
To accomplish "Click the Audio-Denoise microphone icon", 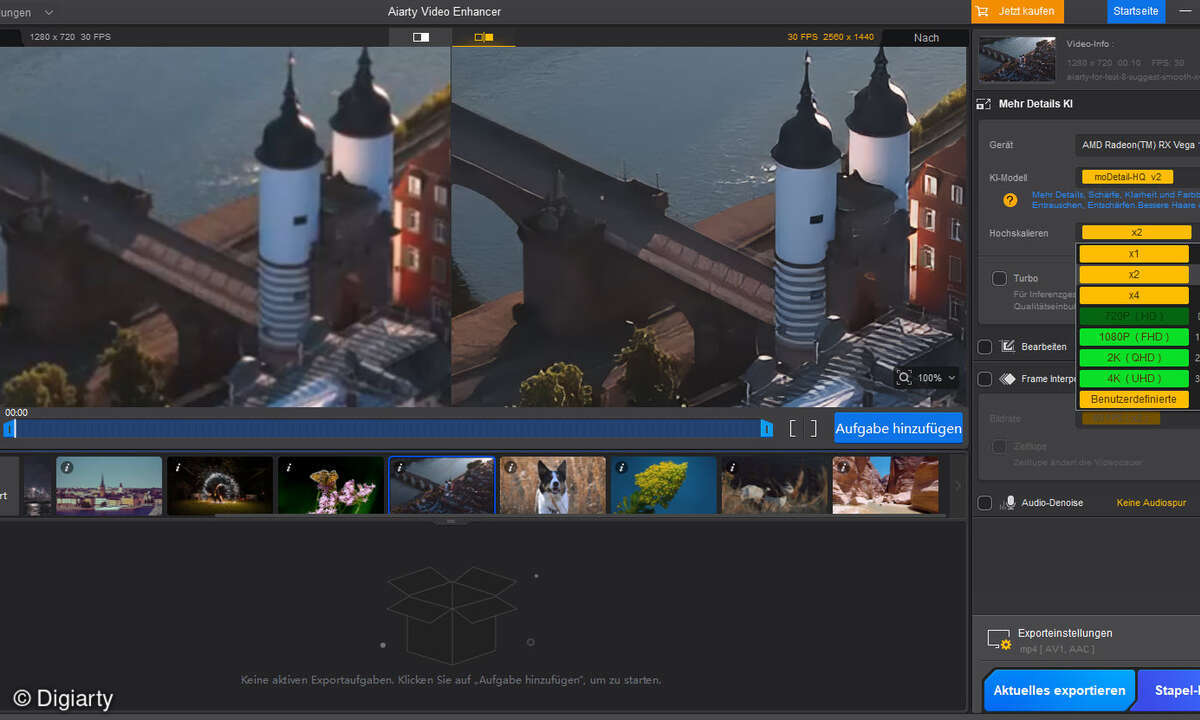I will pos(1010,502).
